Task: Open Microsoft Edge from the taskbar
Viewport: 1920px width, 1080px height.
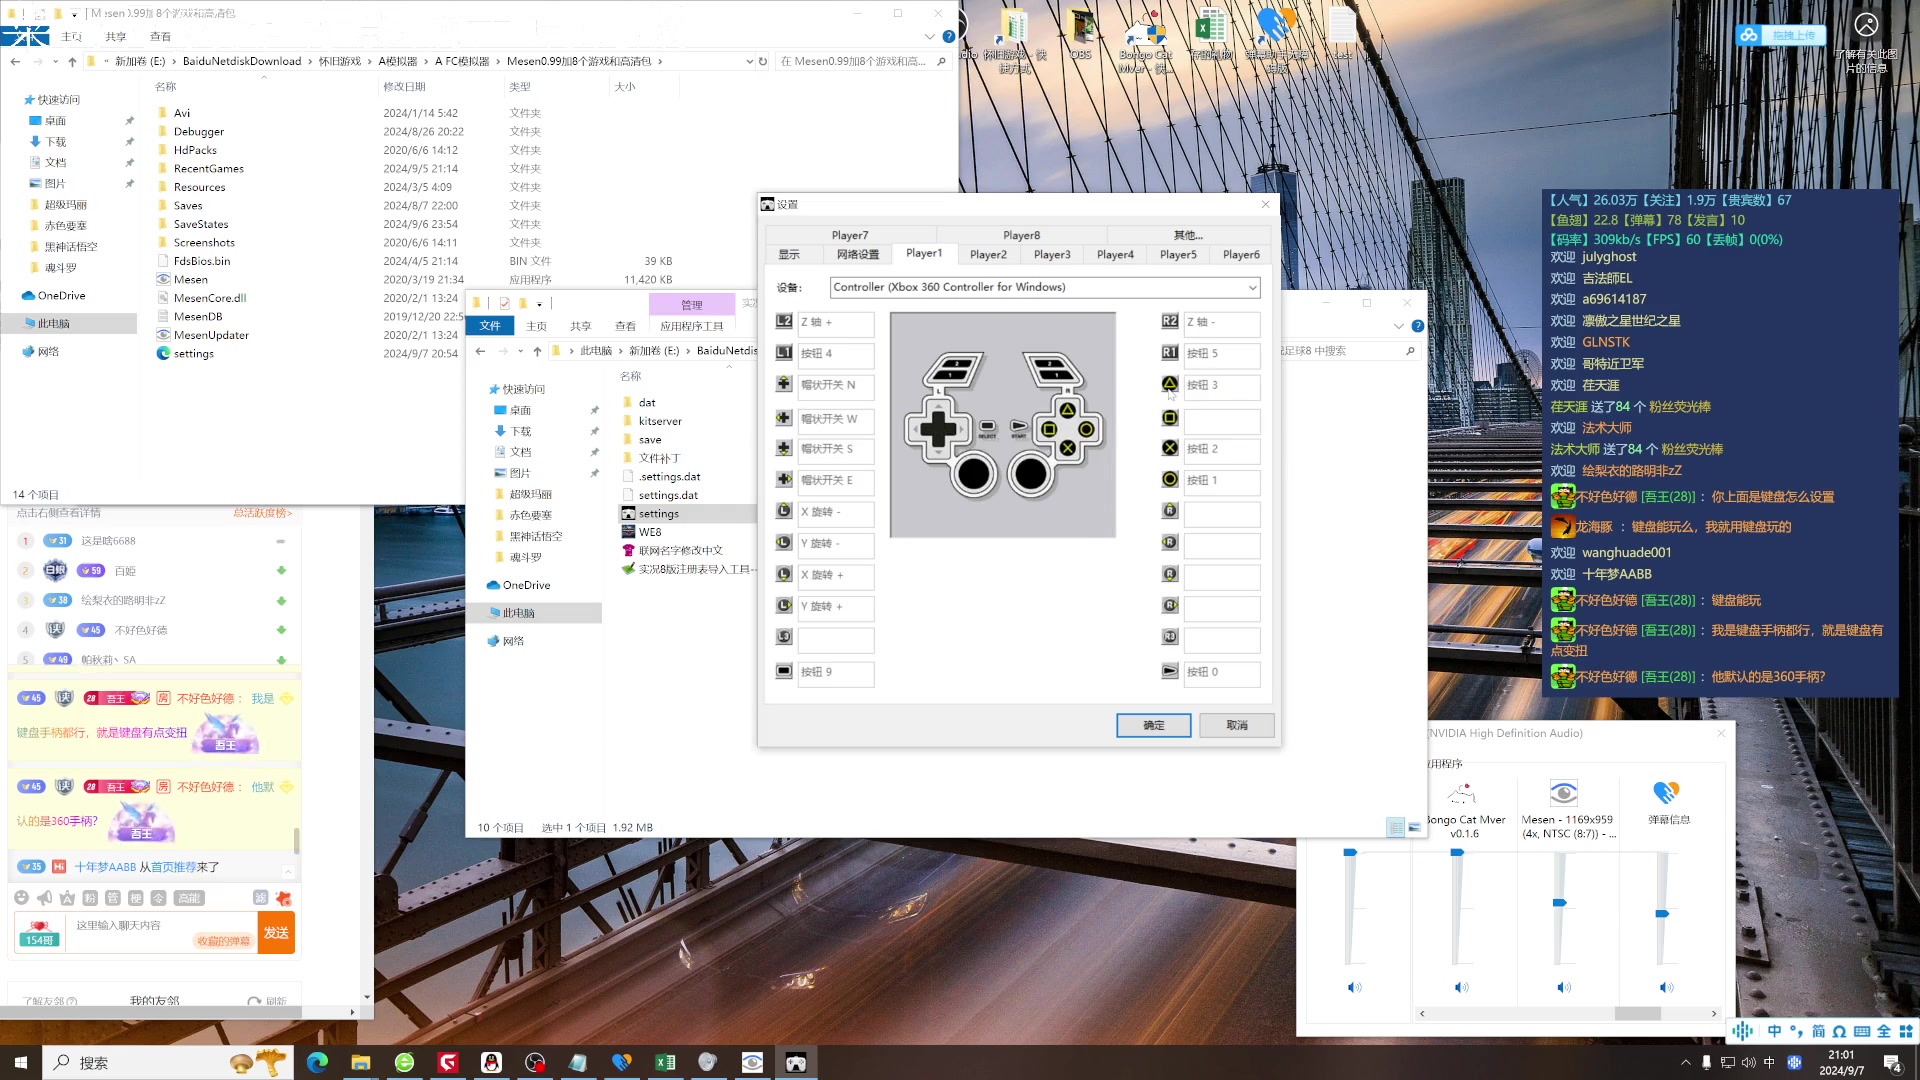Action: (317, 1062)
